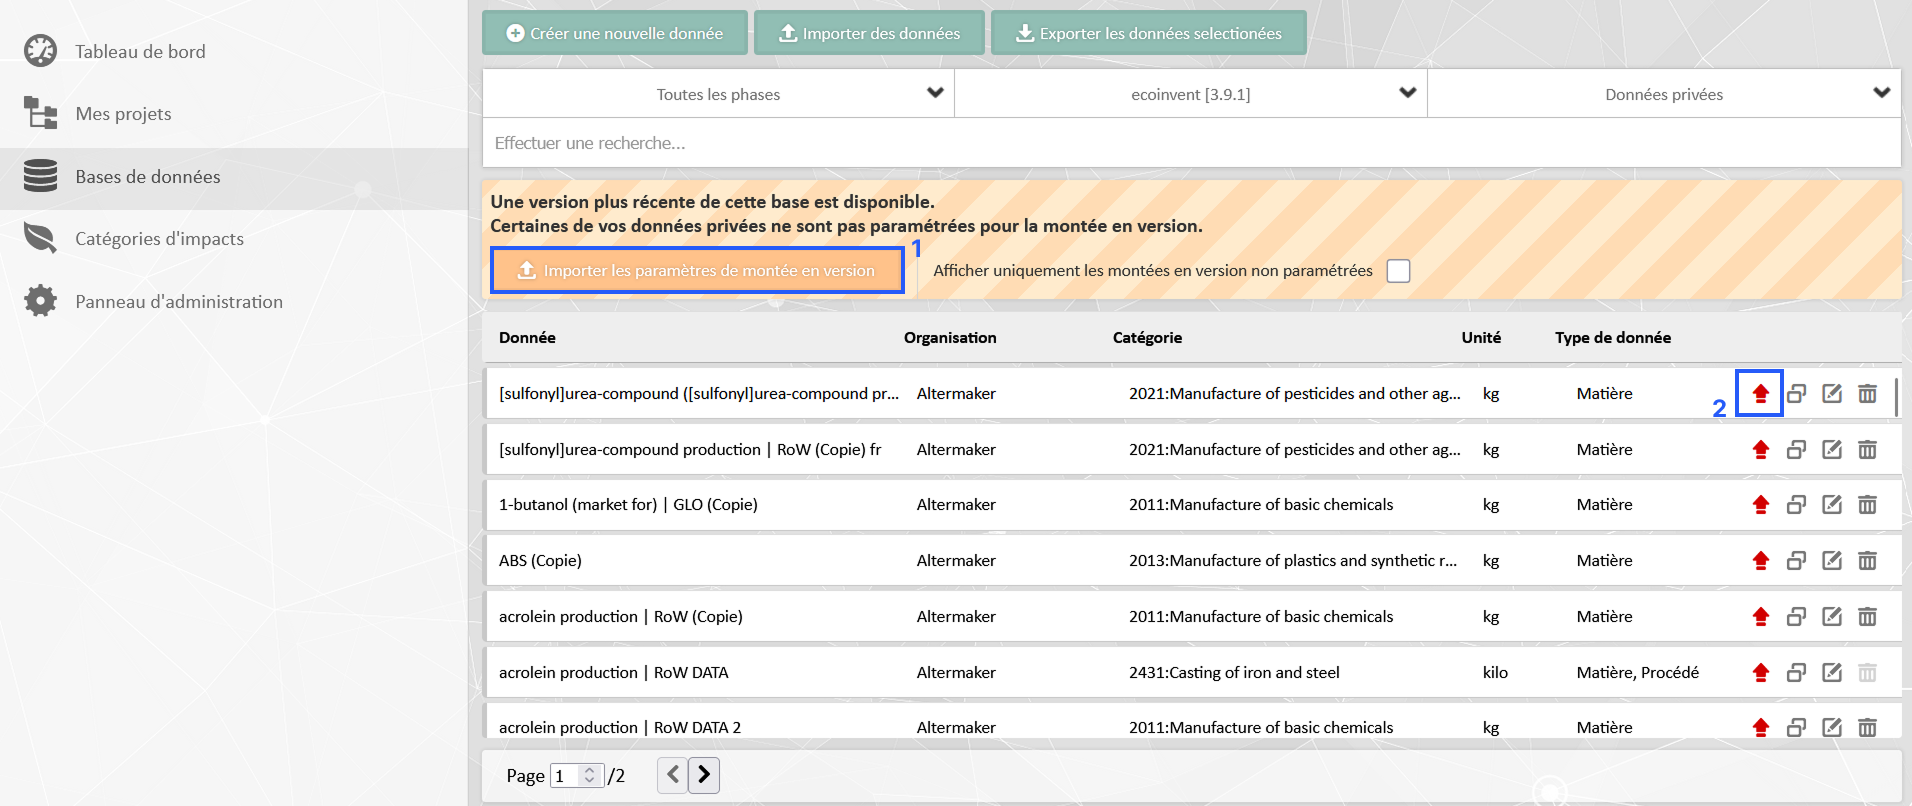Delete the ABS (Copie) row
Viewport: 1912px width, 806px height.
[1867, 560]
